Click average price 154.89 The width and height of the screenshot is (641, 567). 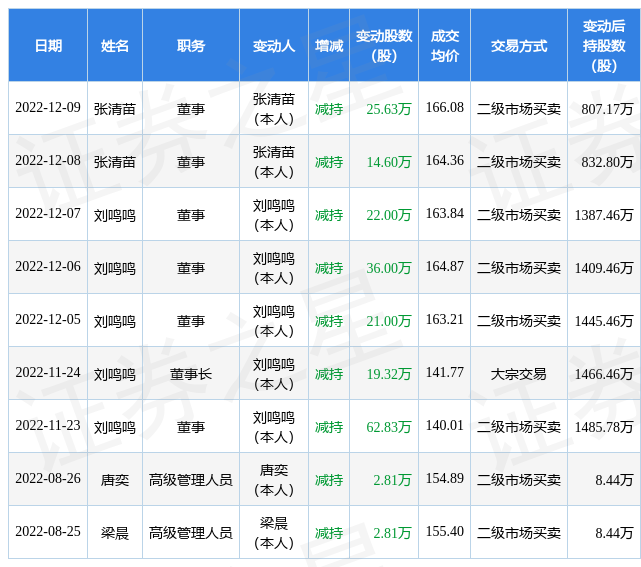[444, 478]
